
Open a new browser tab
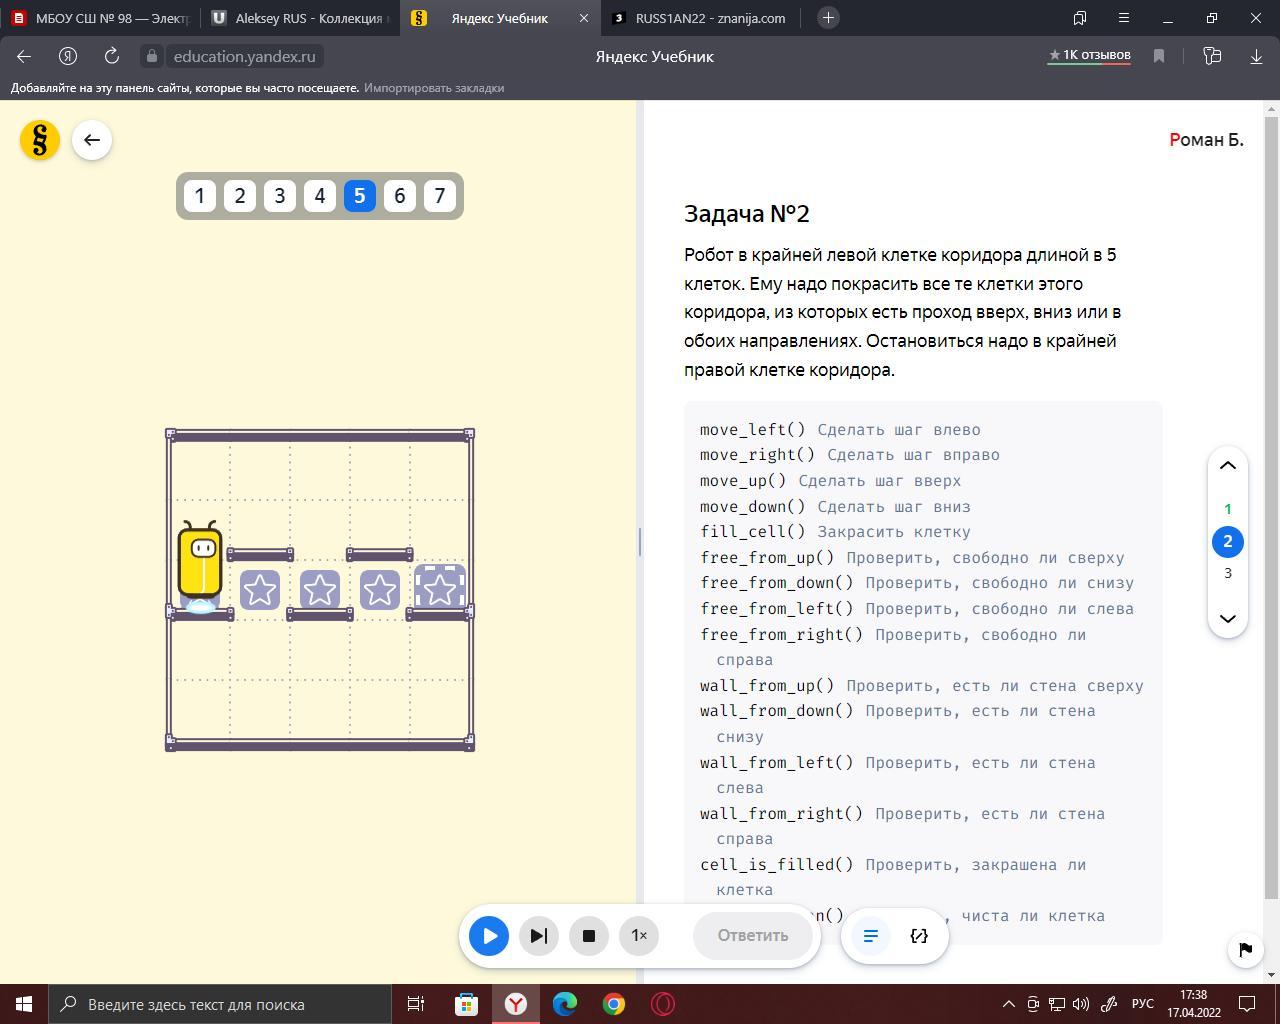tap(828, 18)
